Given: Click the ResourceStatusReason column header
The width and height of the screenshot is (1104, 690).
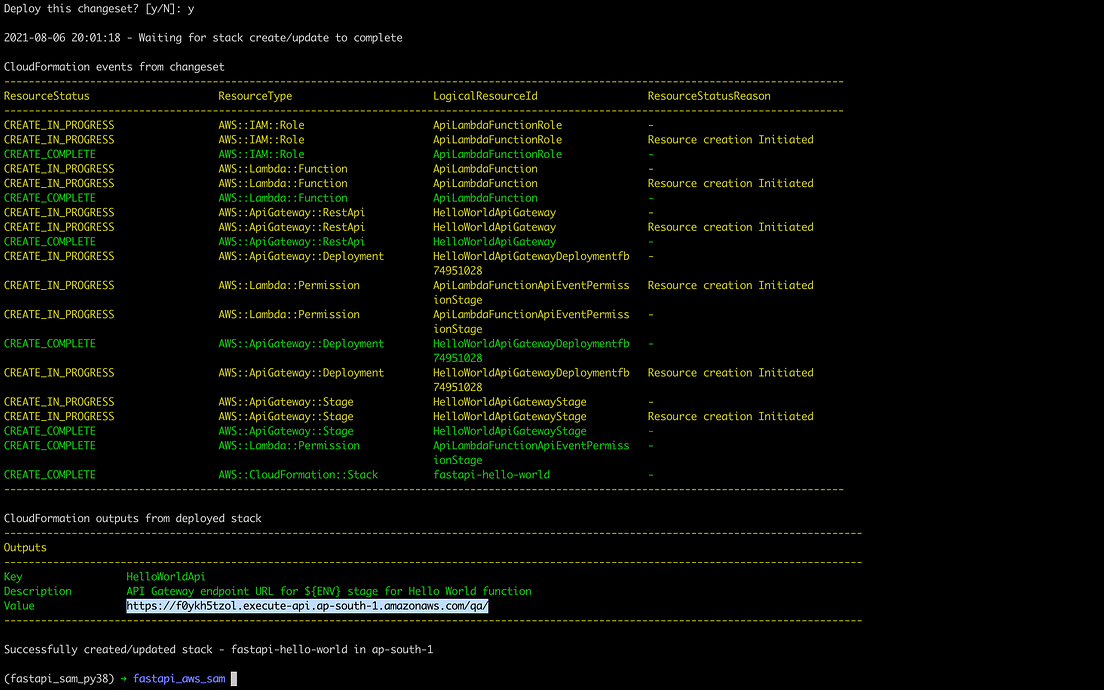Looking at the screenshot, I should (x=709, y=96).
